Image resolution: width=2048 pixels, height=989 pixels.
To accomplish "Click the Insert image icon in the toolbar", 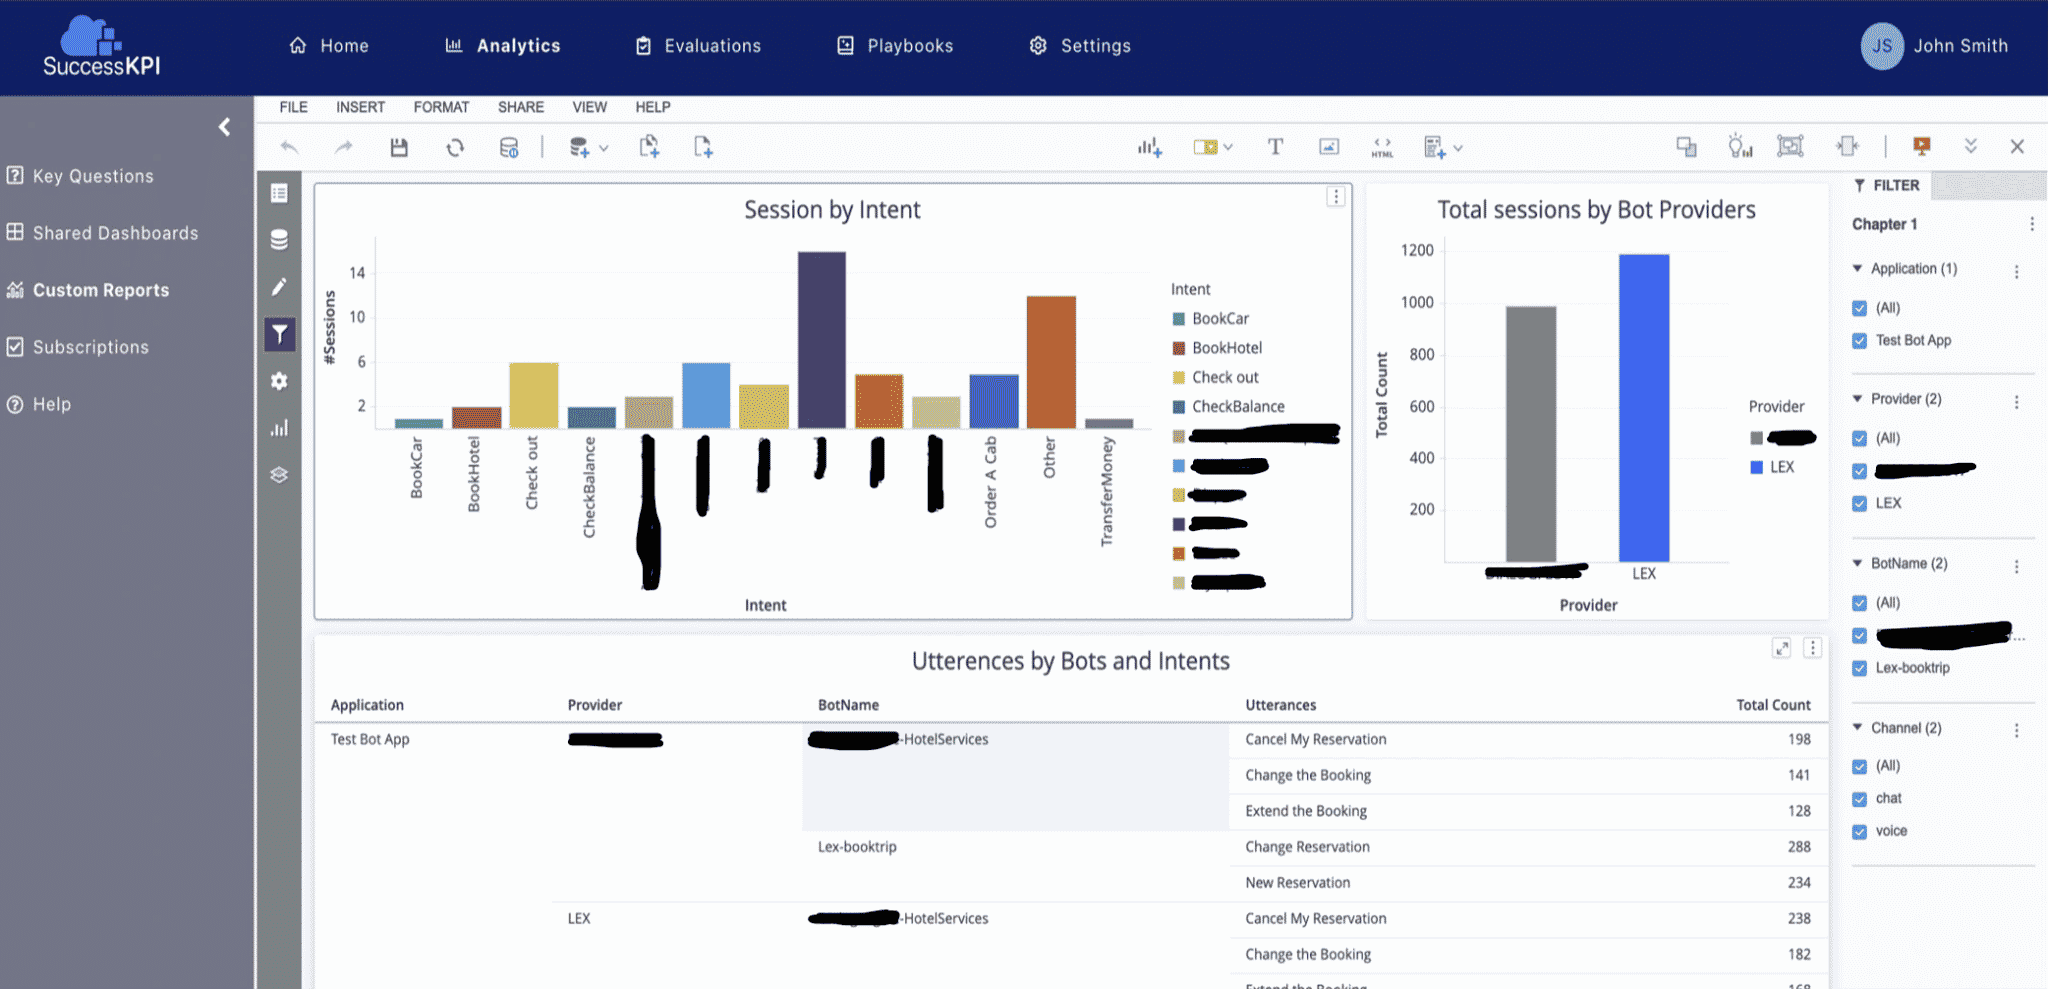I will pyautogui.click(x=1330, y=146).
